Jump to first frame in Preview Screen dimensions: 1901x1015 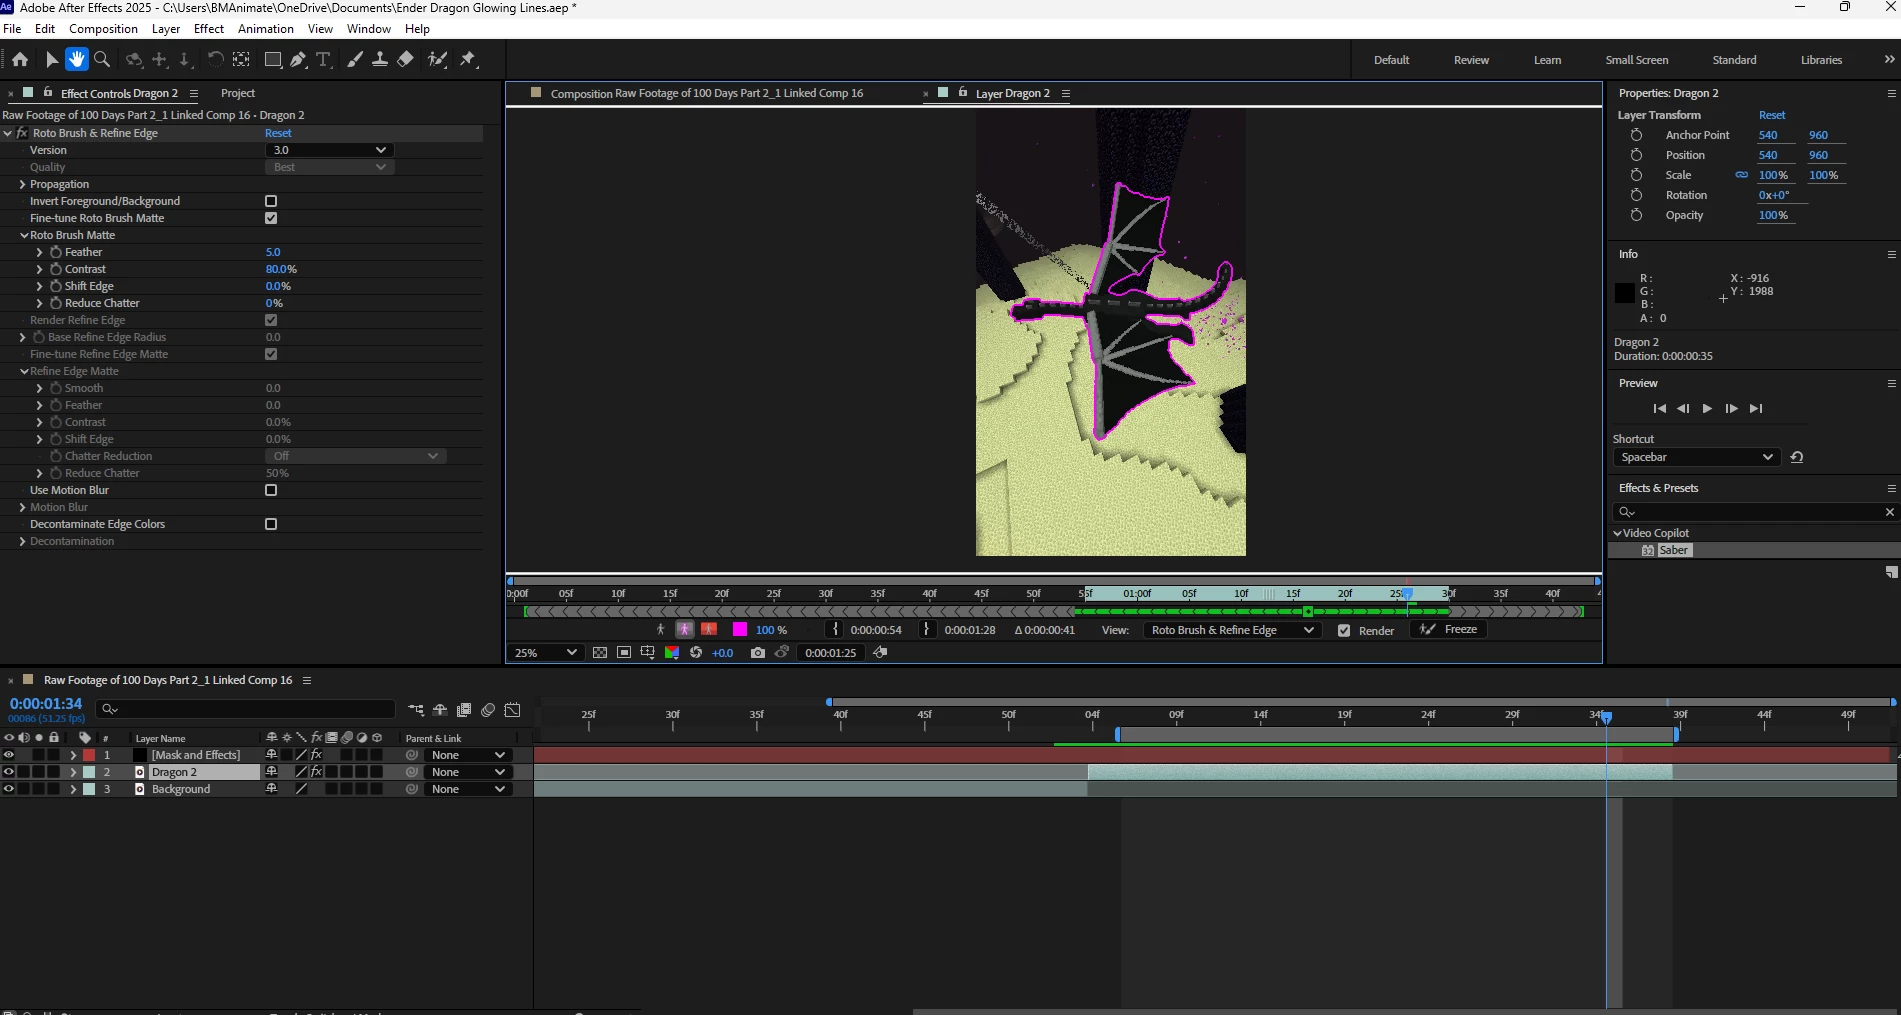click(1660, 408)
